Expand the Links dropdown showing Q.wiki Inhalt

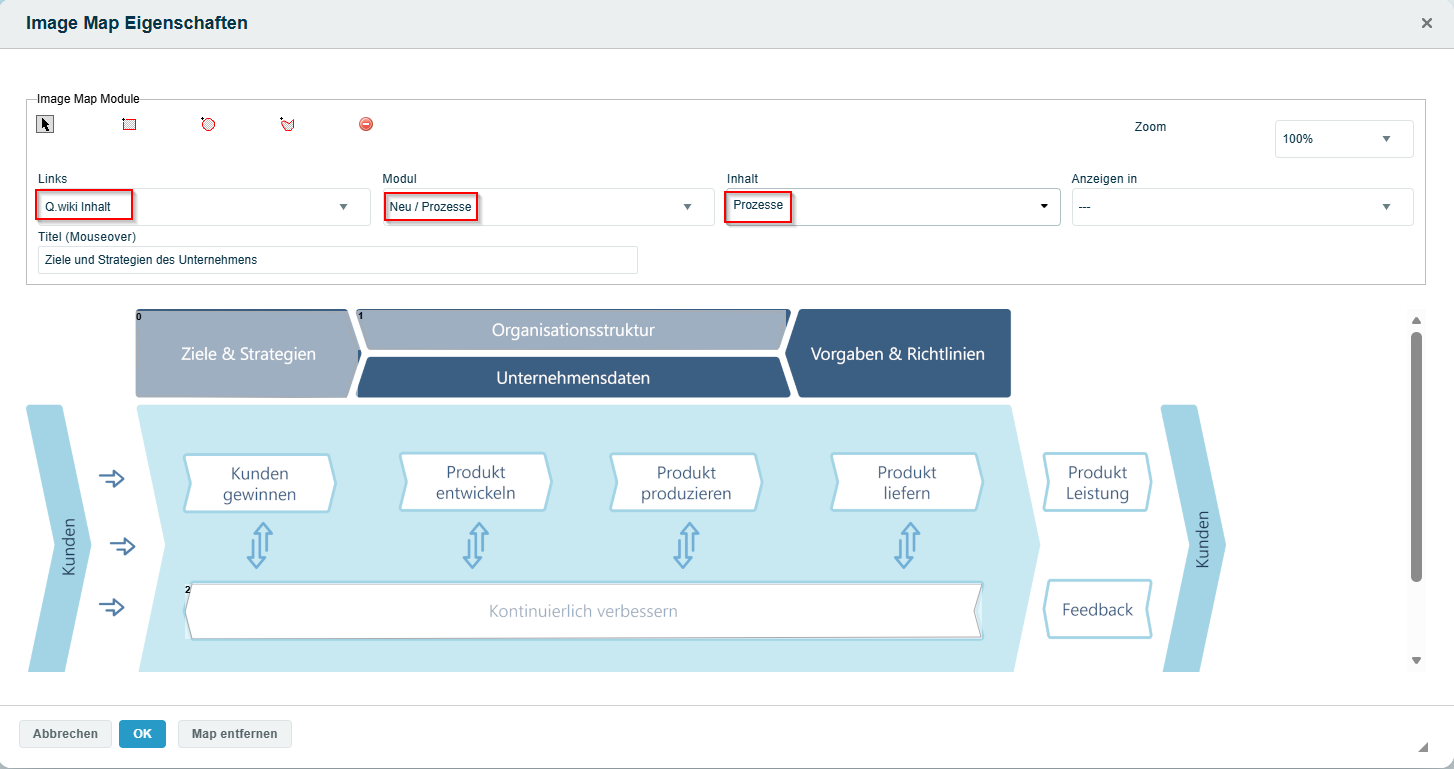[x=204, y=207]
